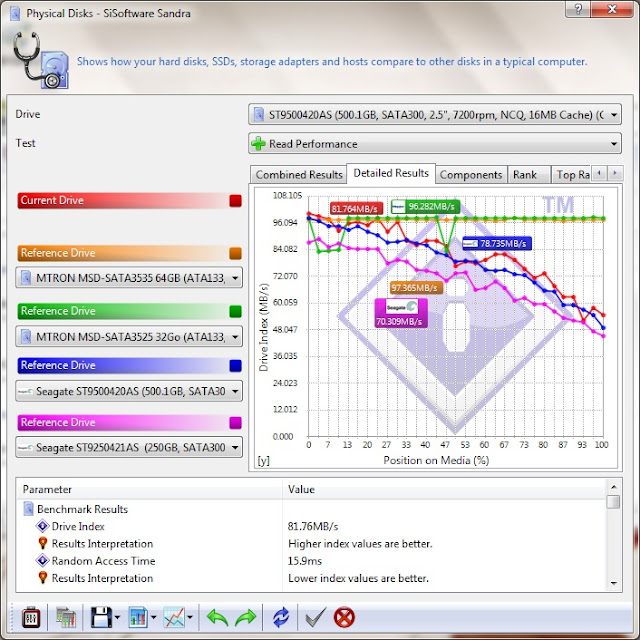Click the stethoscope disk icon in header

[x=41, y=60]
